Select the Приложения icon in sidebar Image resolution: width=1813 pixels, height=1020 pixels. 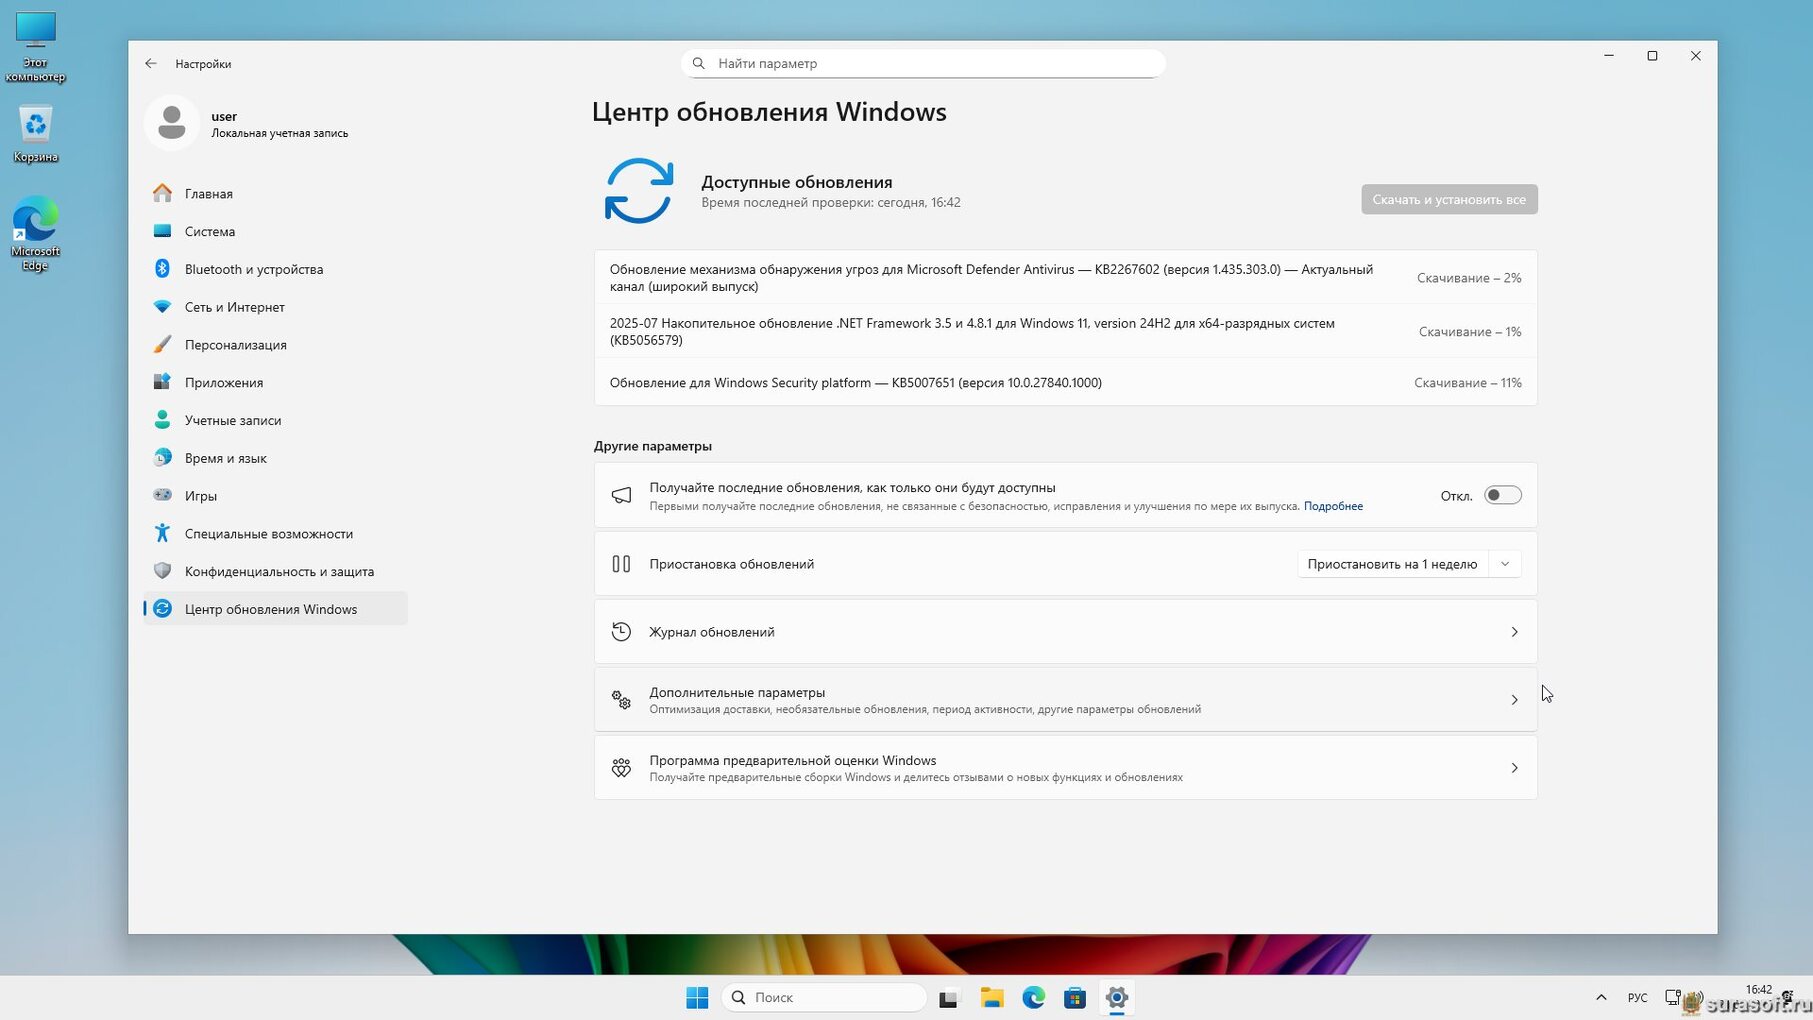click(162, 382)
